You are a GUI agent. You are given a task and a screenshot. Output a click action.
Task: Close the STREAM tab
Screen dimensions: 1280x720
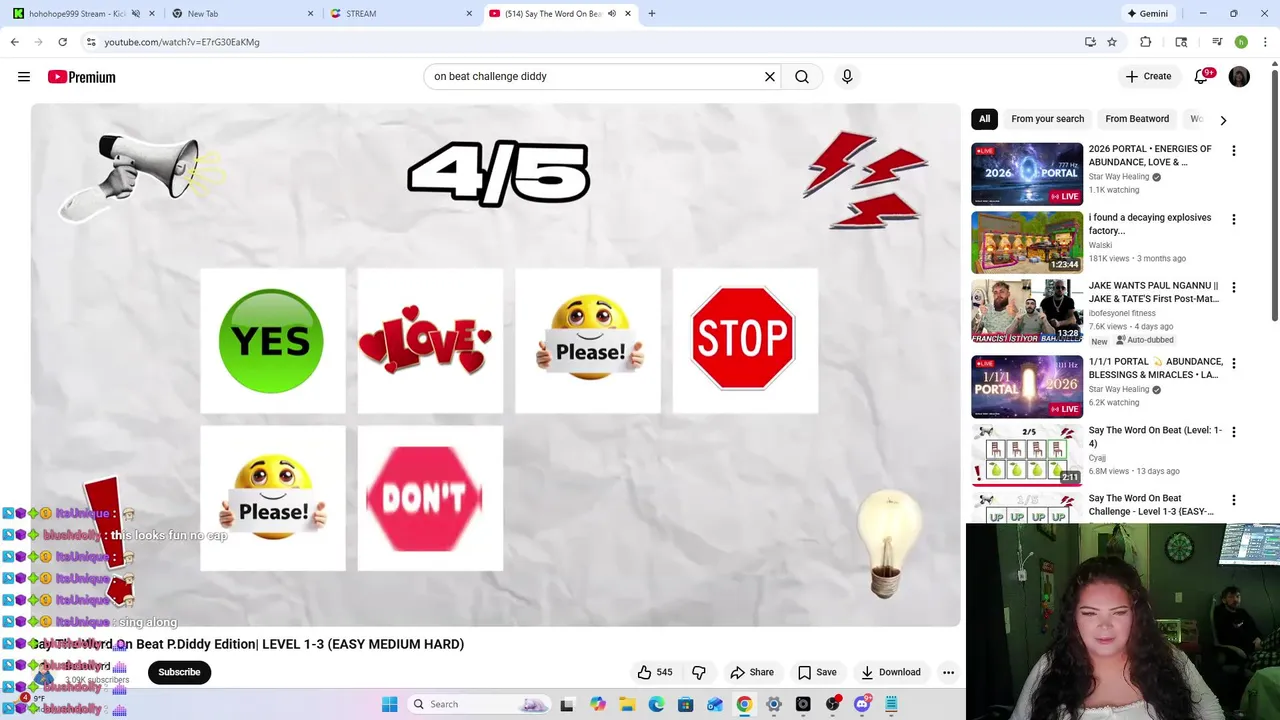469,14
